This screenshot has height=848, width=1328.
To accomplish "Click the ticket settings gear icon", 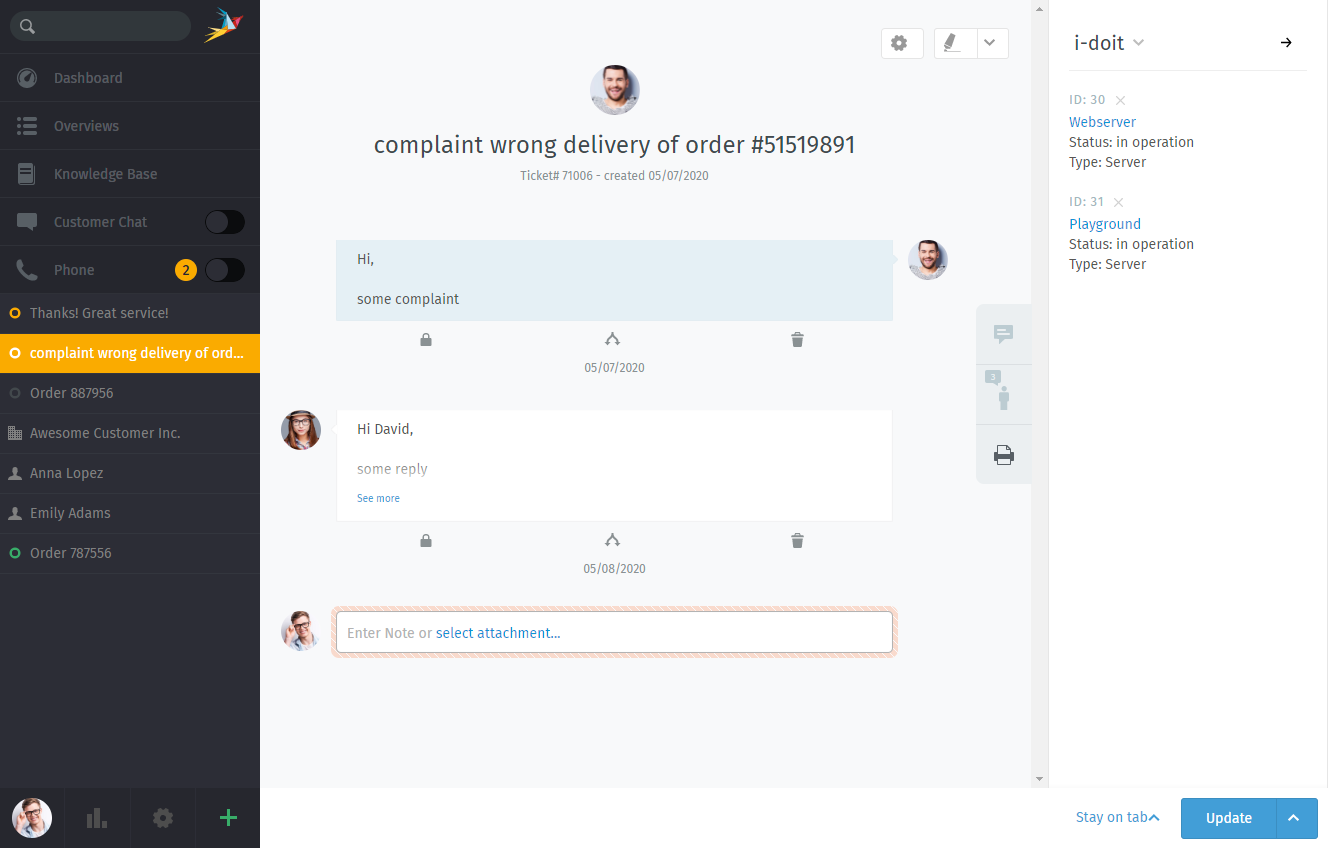I will [x=899, y=43].
